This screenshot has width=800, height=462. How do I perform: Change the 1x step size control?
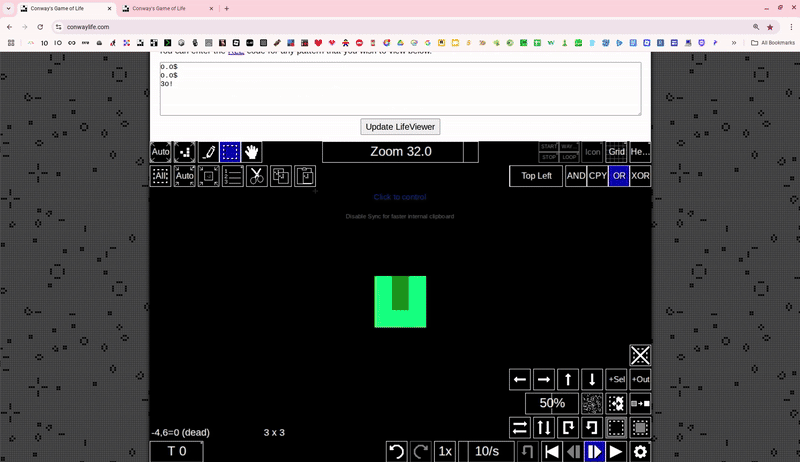pyautogui.click(x=445, y=452)
